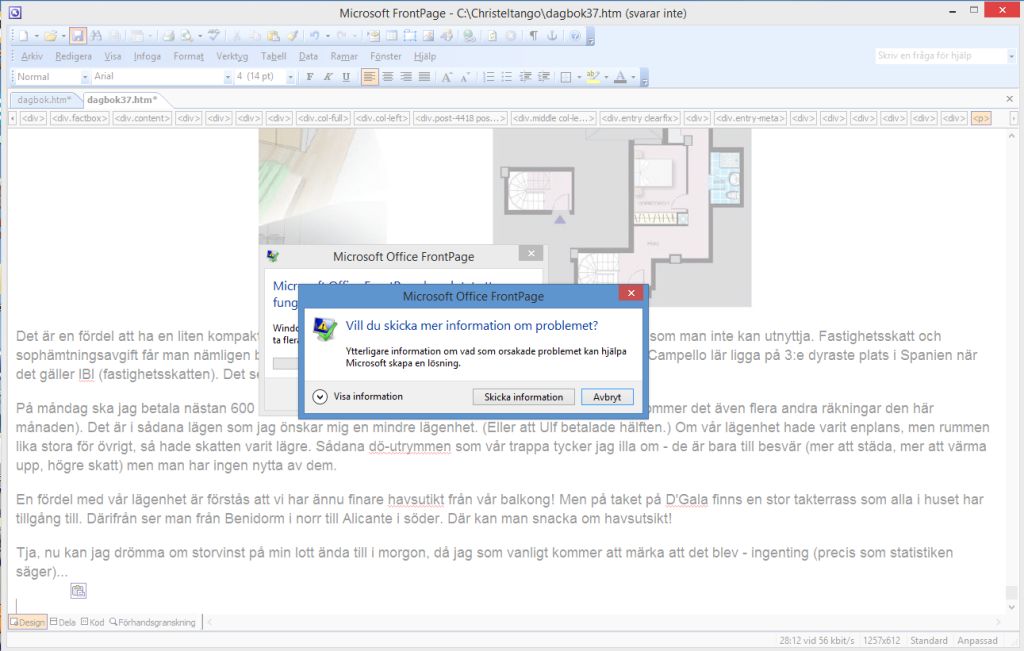Click the floor plan image in the page
Image resolution: width=1024 pixels, height=651 pixels.
coord(622,217)
